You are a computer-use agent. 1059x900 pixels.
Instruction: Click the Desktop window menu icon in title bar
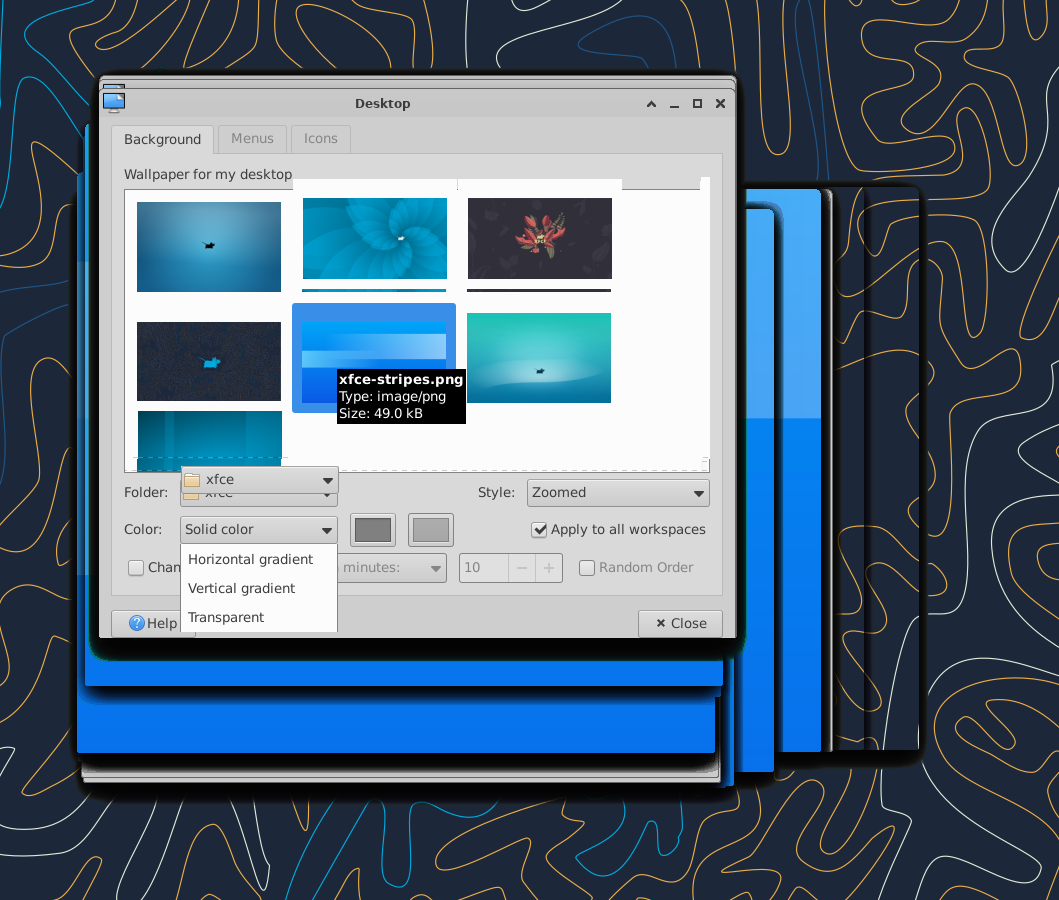114,102
